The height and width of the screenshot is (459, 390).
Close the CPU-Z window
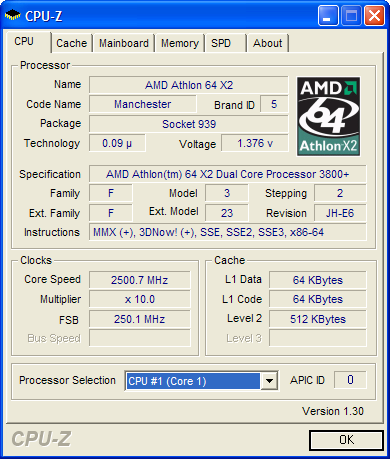[x=374, y=15]
